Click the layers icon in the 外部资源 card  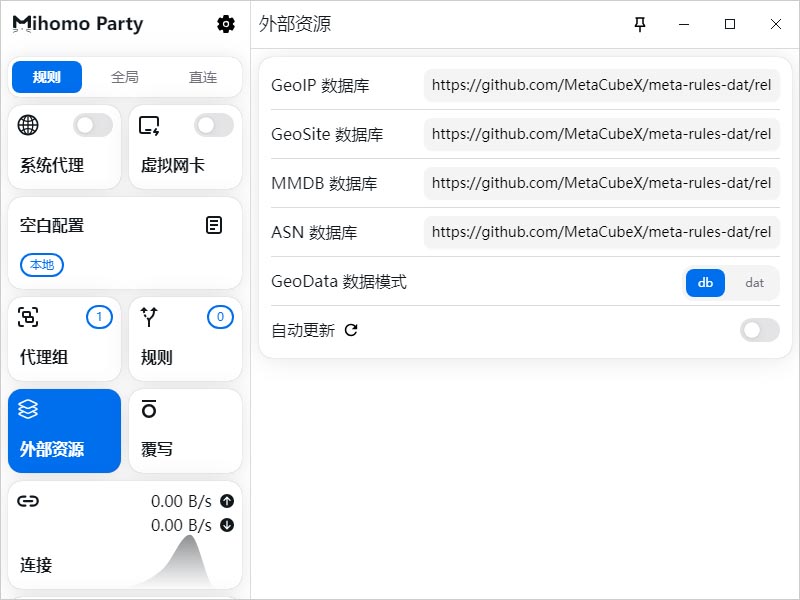[28, 409]
